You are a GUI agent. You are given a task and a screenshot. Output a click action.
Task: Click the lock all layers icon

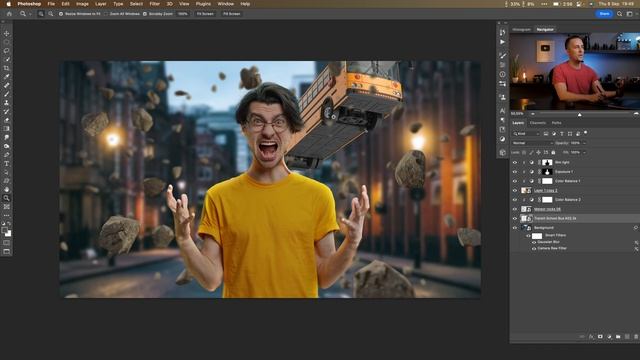point(553,152)
